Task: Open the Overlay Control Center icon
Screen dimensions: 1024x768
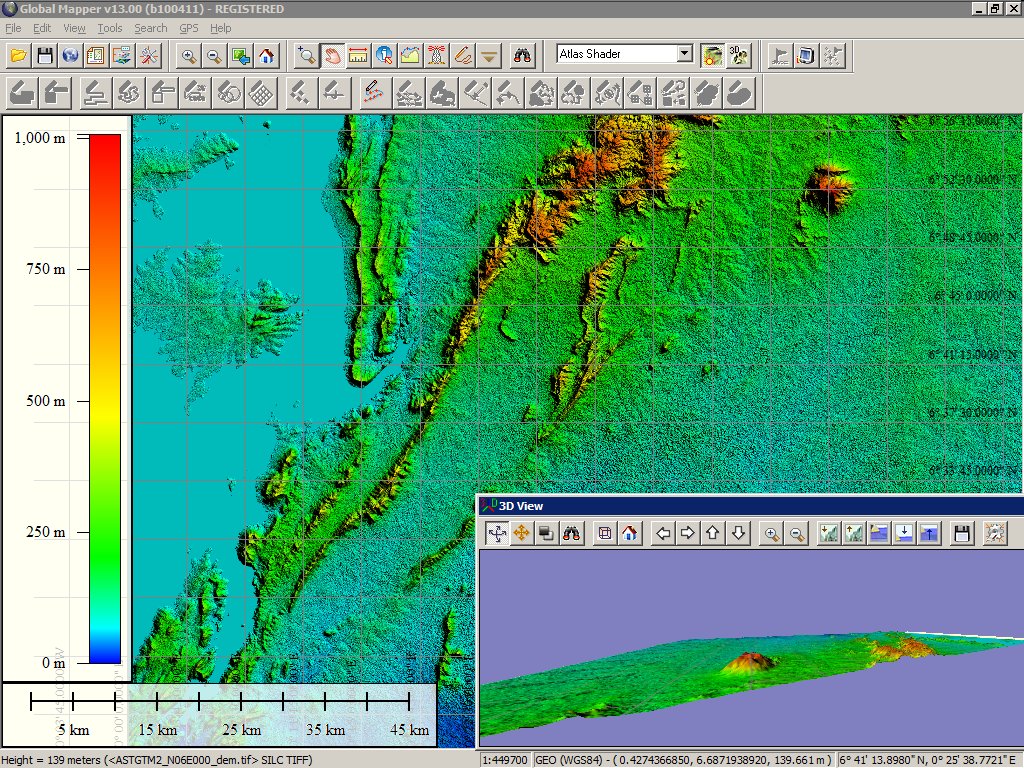Action: [x=97, y=55]
